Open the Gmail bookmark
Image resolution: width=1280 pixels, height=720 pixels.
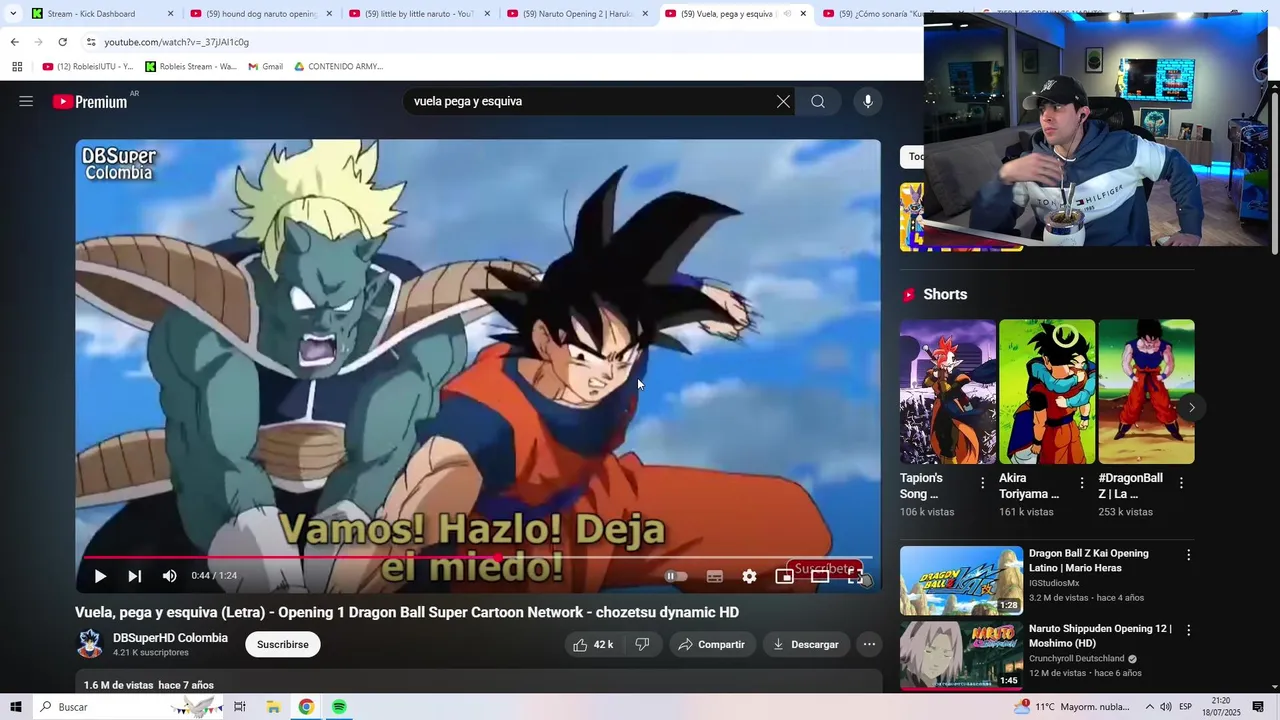coord(265,67)
